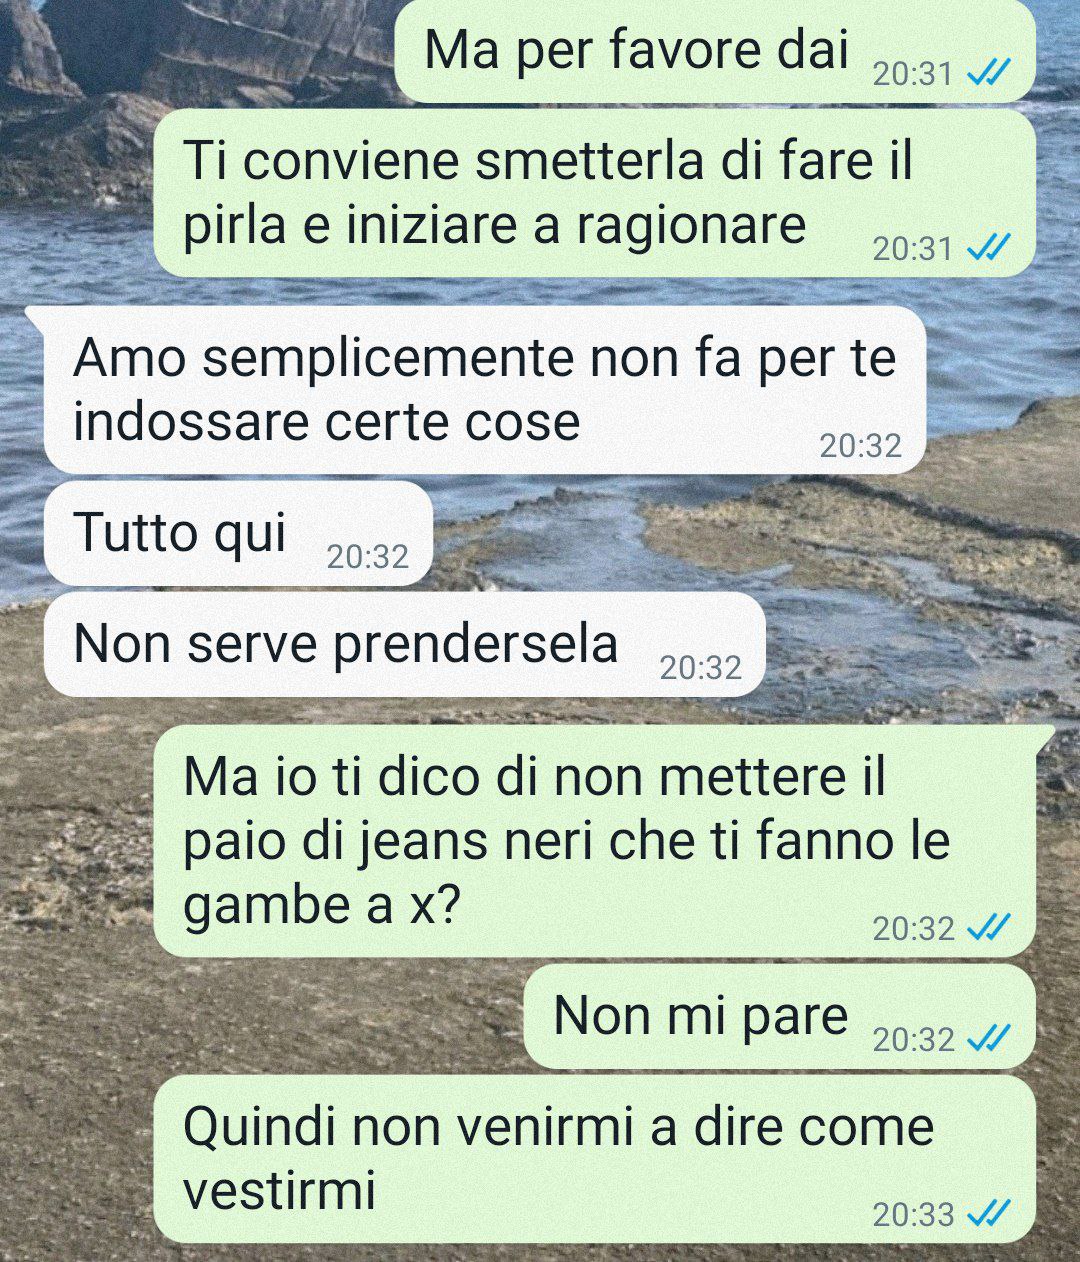The height and width of the screenshot is (1262, 1080).
Task: Select the 'paio di jeans neri' message bubble
Action: [x=594, y=841]
